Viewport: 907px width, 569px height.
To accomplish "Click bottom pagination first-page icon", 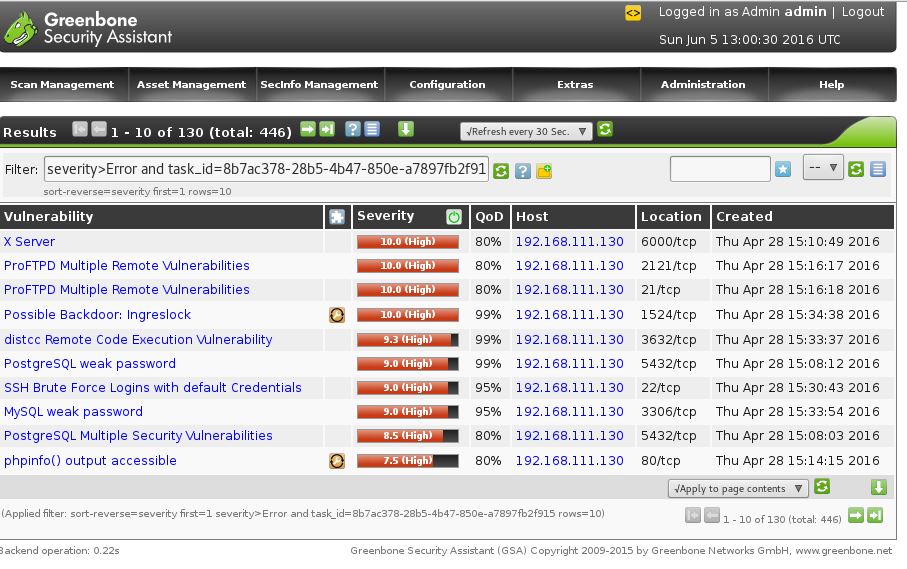I will pos(692,515).
